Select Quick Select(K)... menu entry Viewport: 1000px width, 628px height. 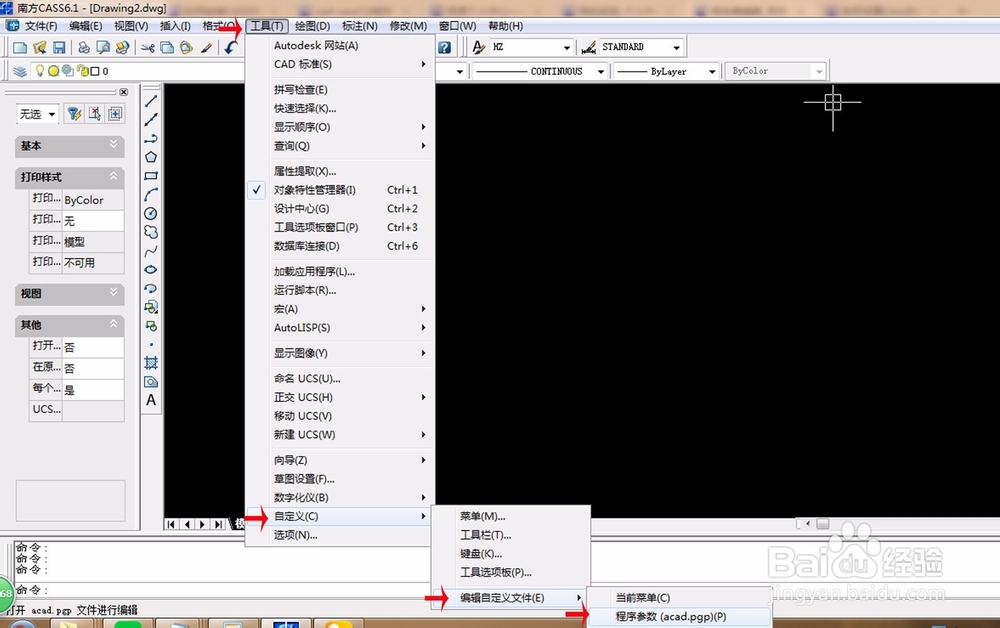340,108
